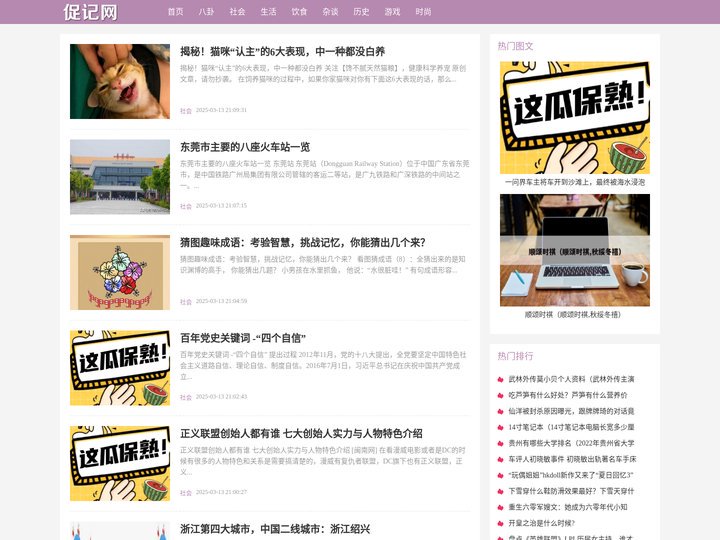This screenshot has height=540, width=720.
Task: Click the bullet icon beside 开皇之治是什么时候
Action: (501, 524)
